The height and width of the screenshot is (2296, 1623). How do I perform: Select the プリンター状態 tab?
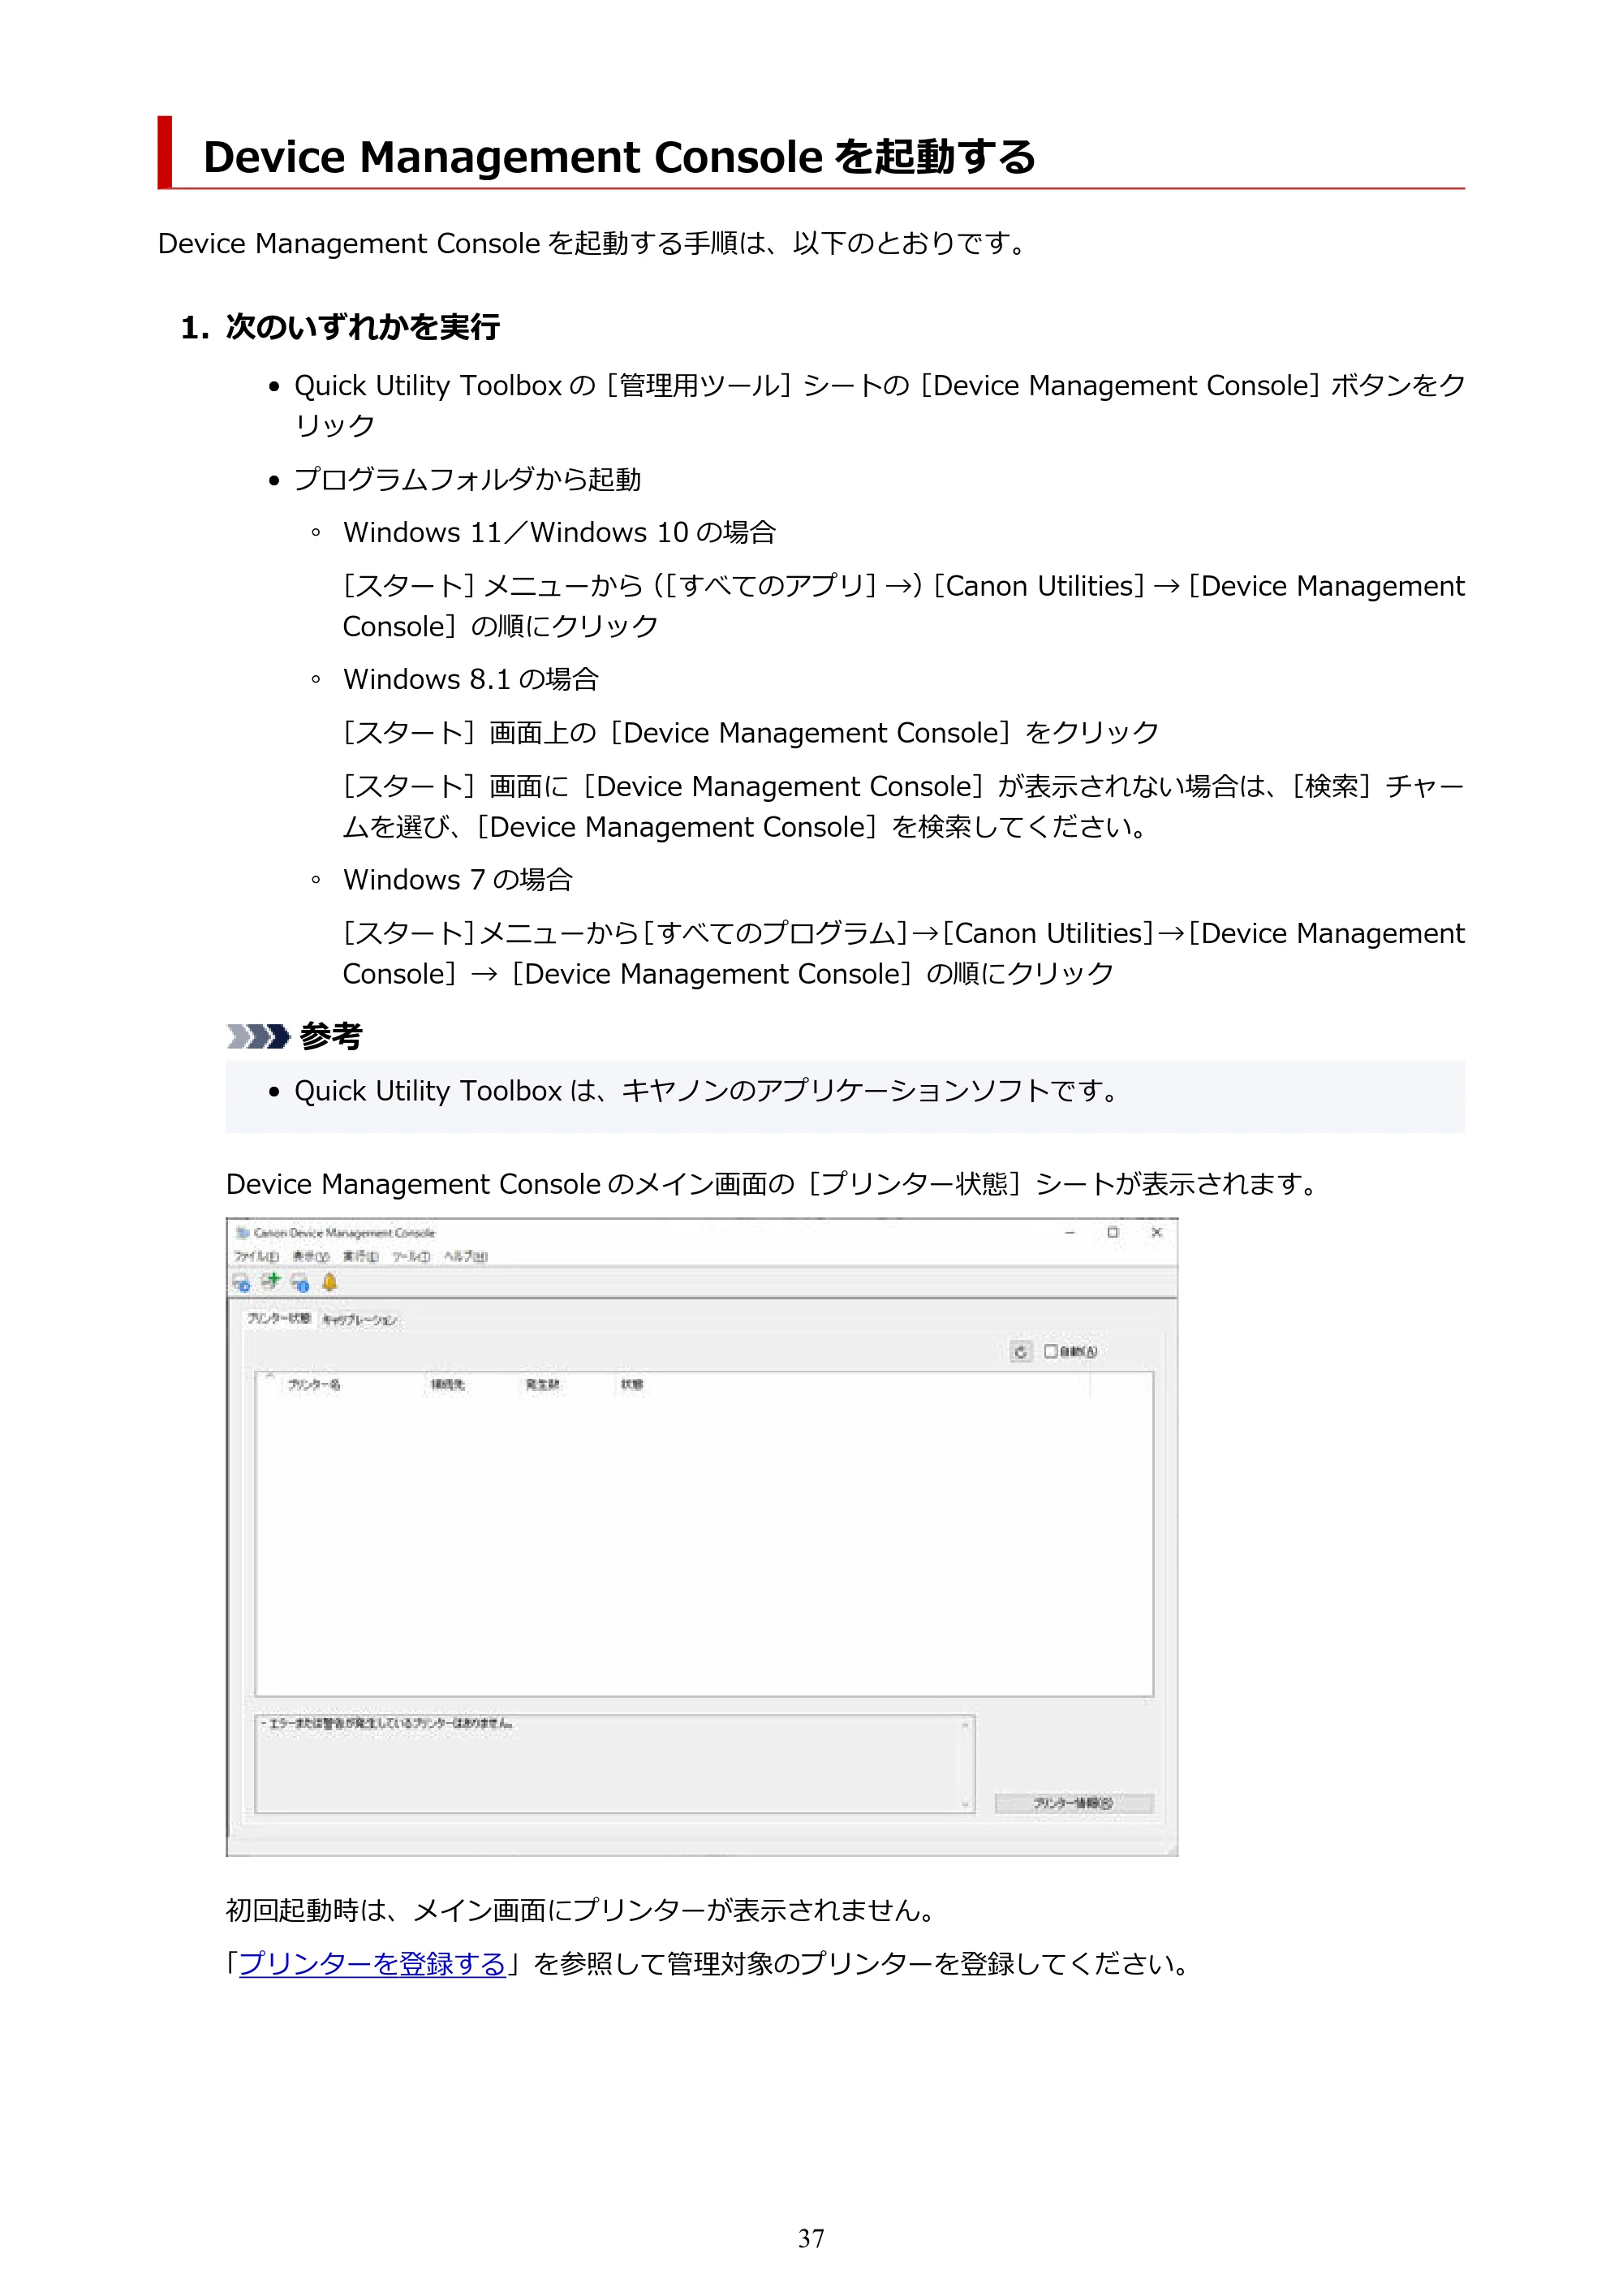point(279,1318)
